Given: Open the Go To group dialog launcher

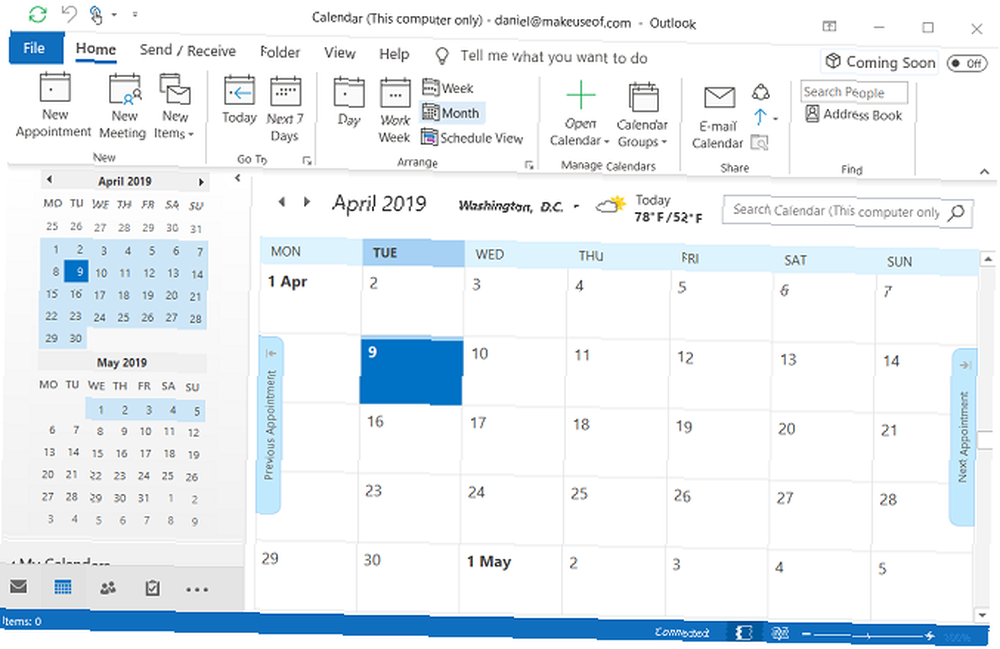Looking at the screenshot, I should (307, 161).
